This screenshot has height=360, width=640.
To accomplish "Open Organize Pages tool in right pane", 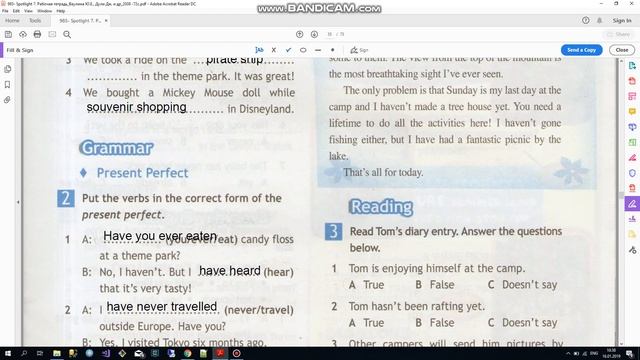I will (632, 142).
